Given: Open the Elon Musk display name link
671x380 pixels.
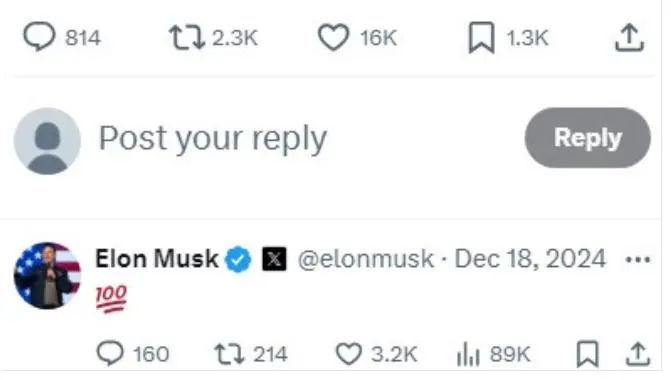Looking at the screenshot, I should coord(157,259).
